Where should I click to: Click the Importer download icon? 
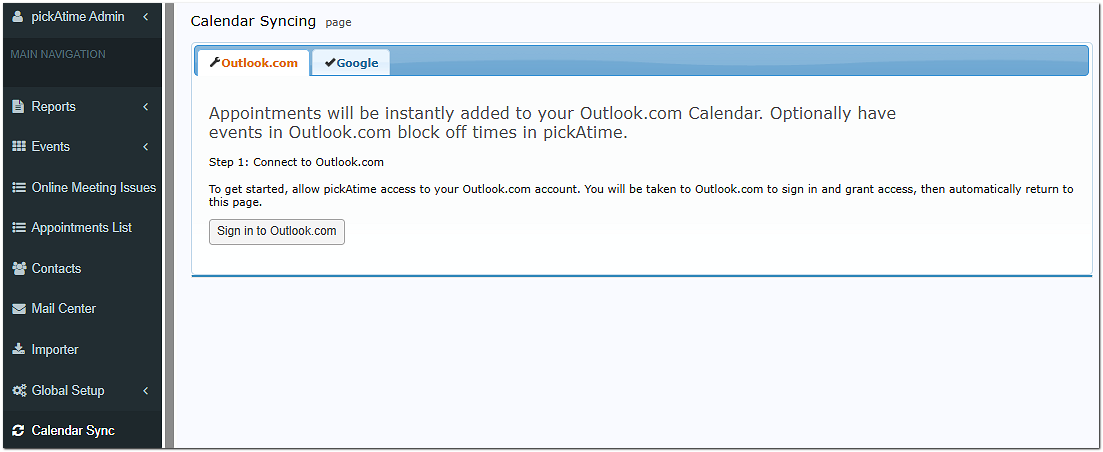point(18,350)
